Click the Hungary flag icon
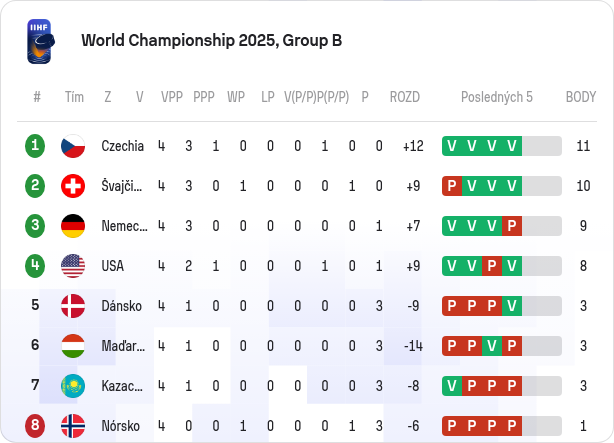Image resolution: width=614 pixels, height=443 pixels. (73, 346)
